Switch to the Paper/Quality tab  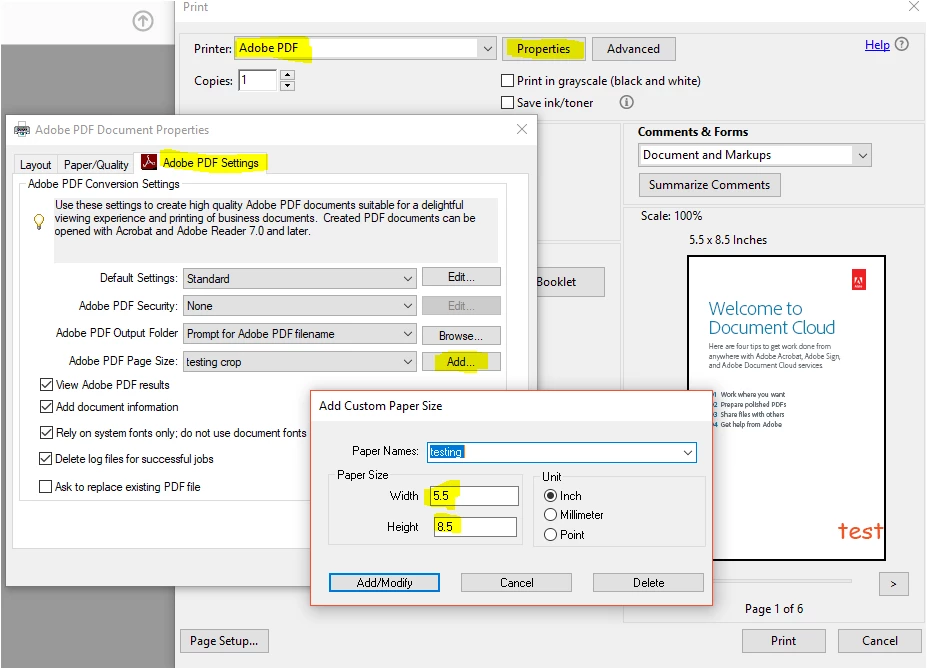[x=96, y=165]
